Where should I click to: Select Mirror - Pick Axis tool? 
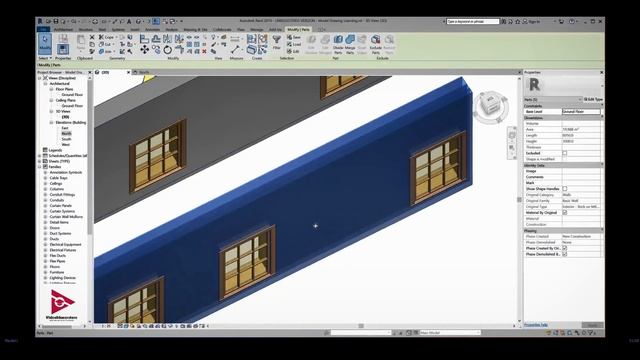167,39
